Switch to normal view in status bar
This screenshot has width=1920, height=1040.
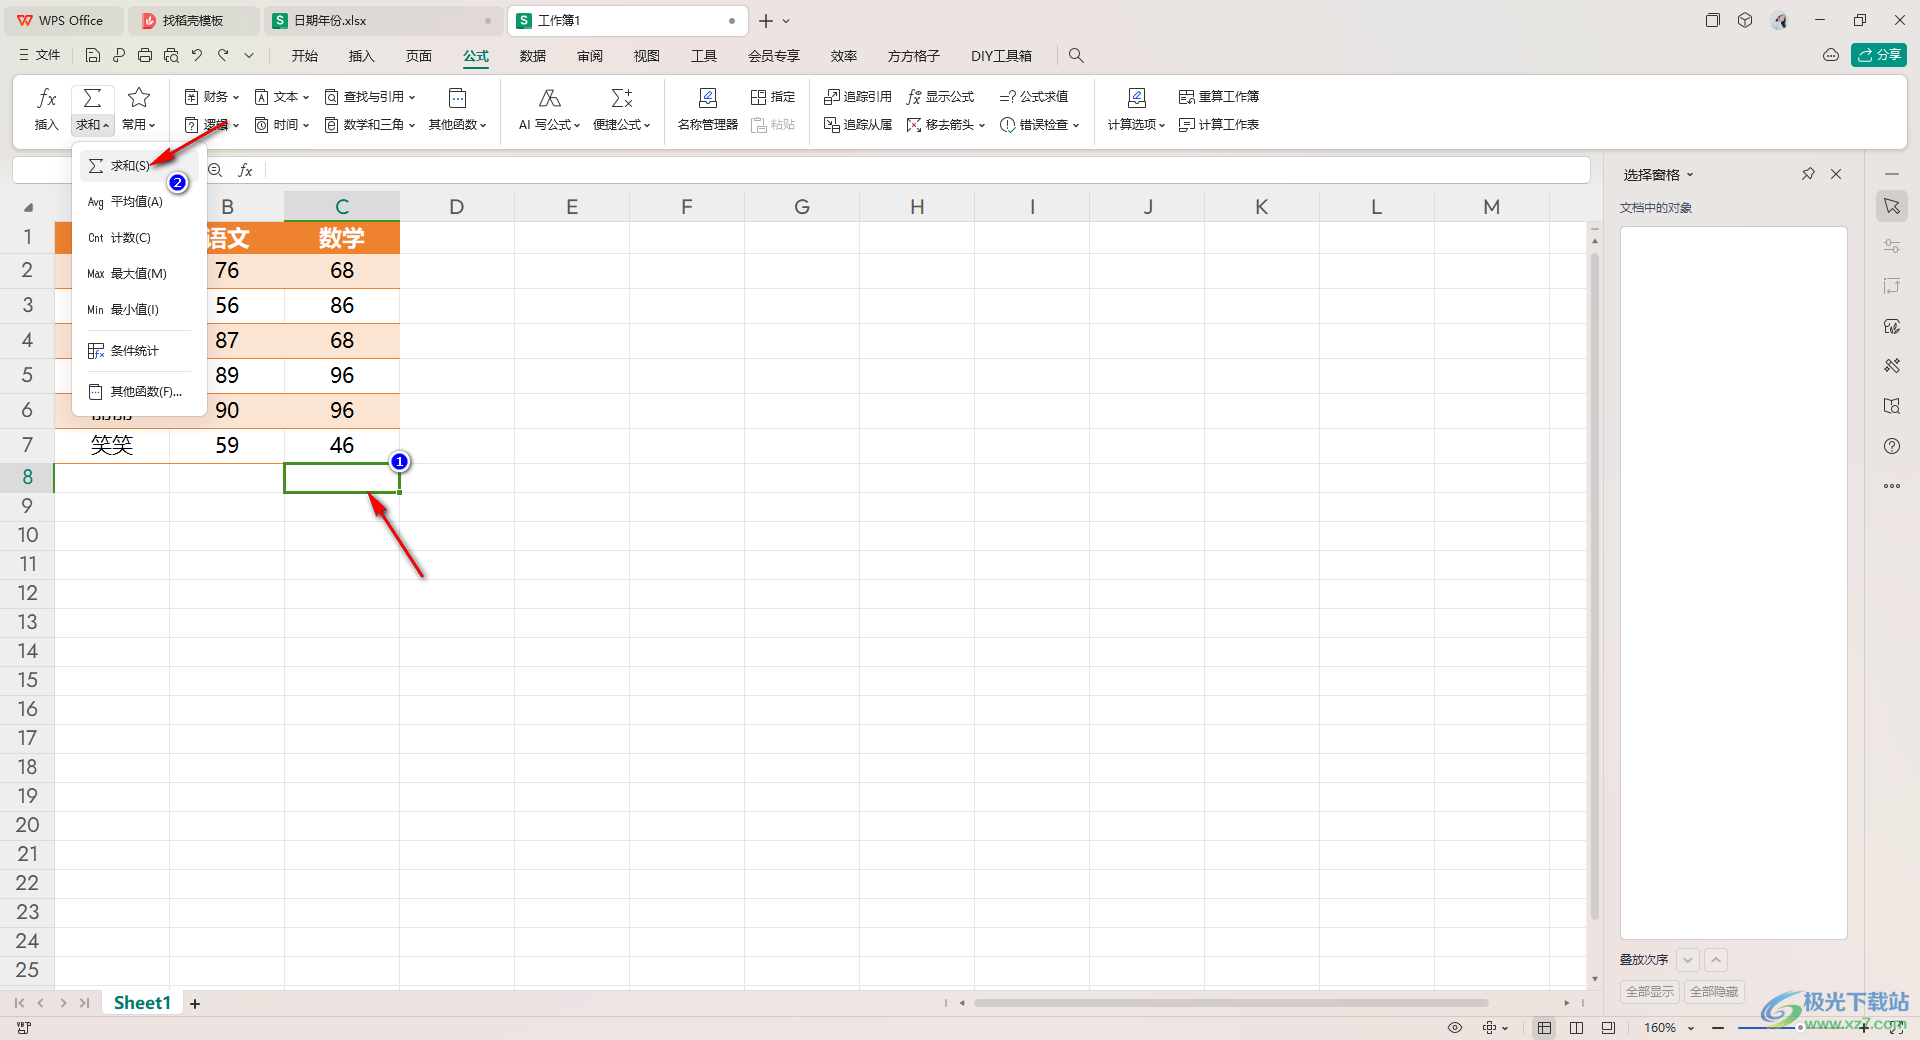point(1545,1028)
